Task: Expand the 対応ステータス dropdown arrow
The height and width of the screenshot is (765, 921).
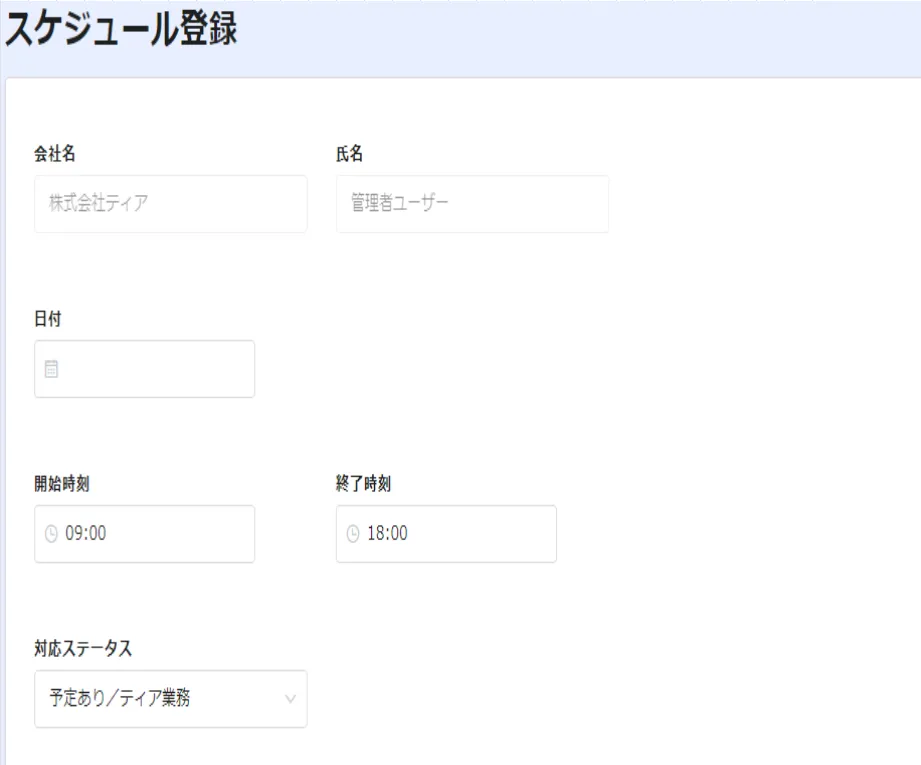Action: coord(290,699)
